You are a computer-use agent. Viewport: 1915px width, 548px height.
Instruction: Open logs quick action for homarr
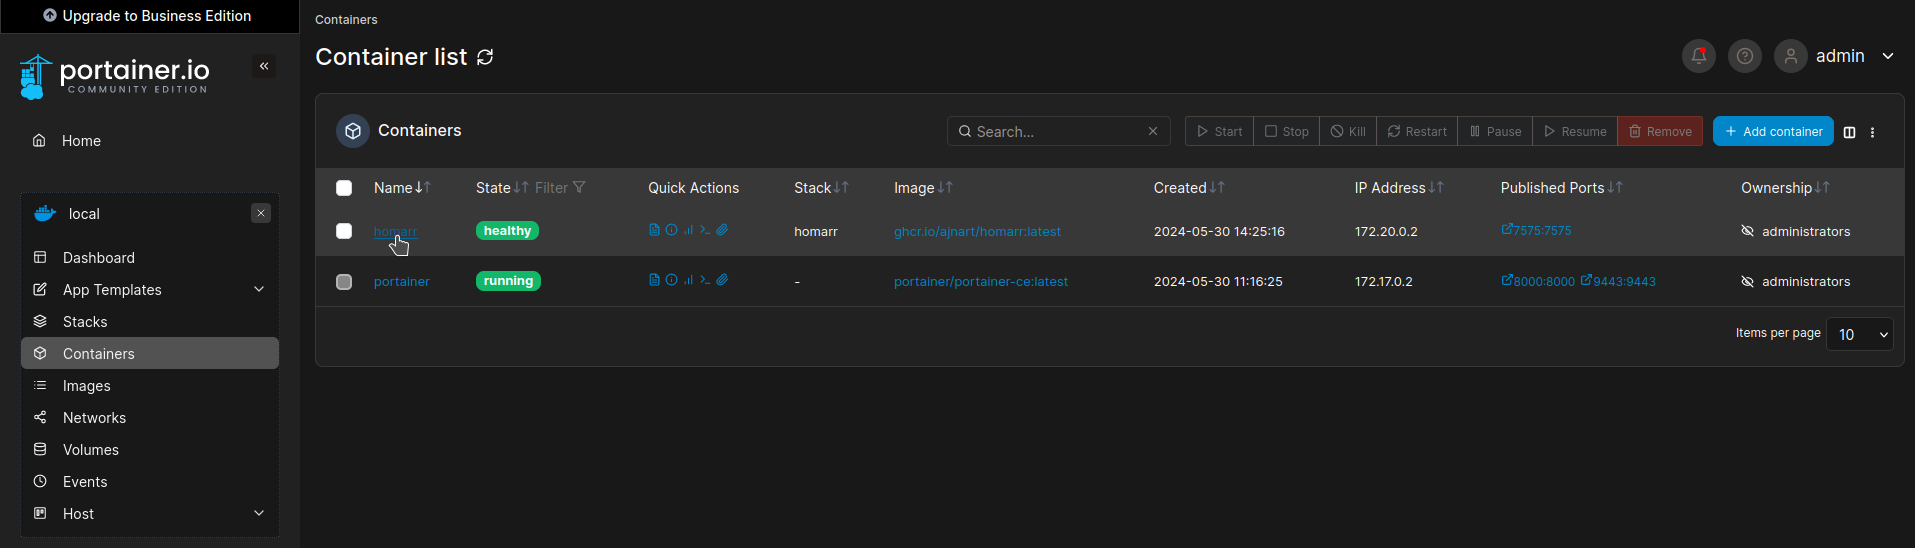(654, 230)
